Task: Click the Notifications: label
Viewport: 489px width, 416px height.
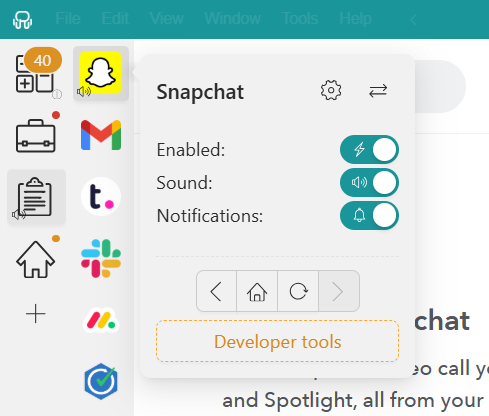Action: [210, 216]
